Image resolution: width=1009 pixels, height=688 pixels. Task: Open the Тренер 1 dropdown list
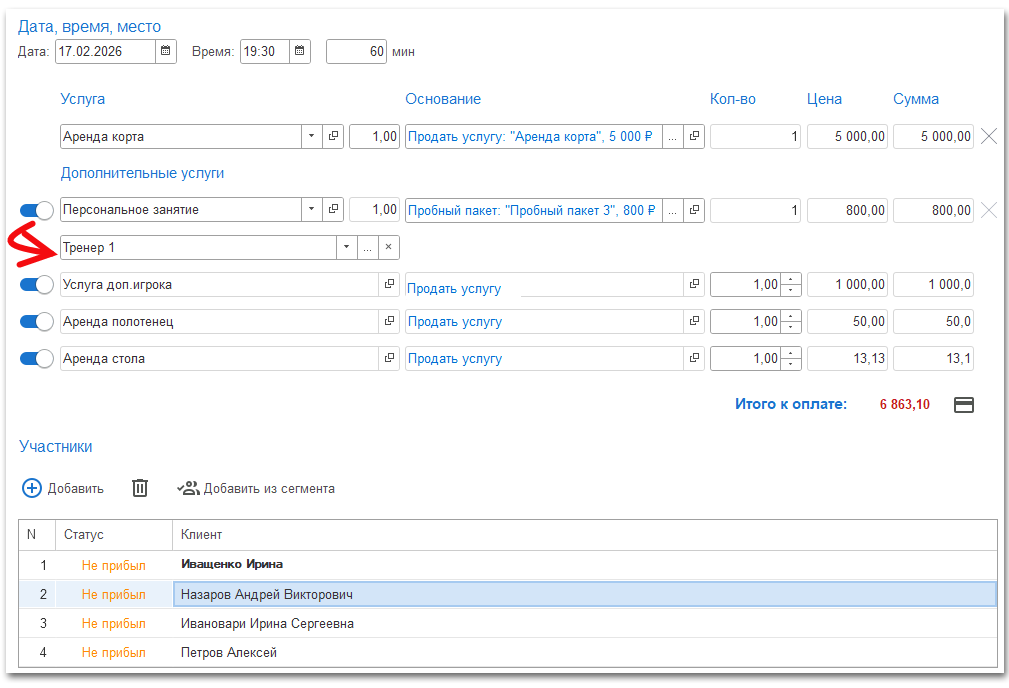click(x=345, y=248)
